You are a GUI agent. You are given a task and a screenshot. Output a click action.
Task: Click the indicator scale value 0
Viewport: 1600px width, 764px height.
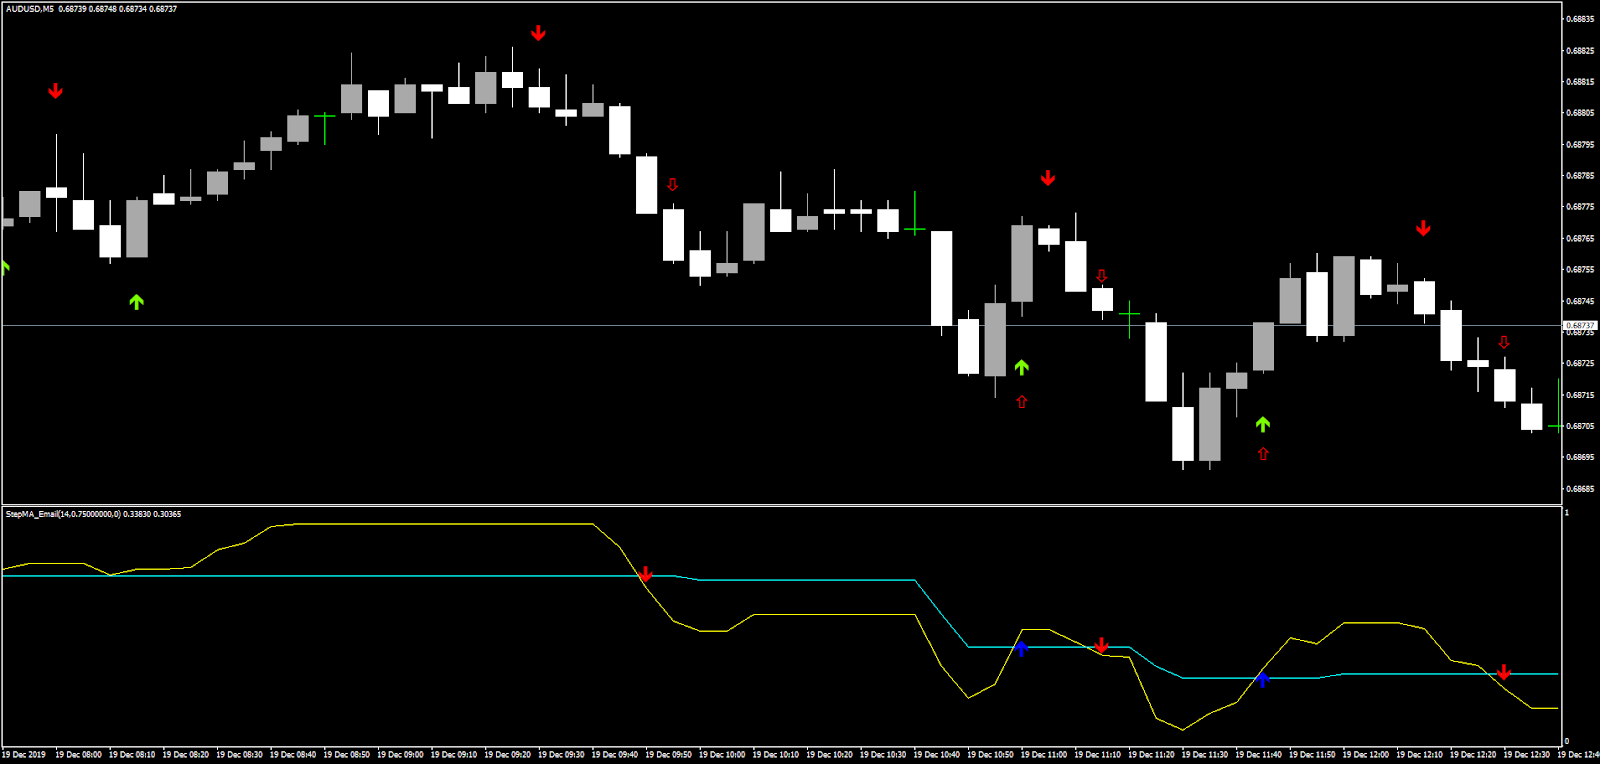tap(1567, 741)
